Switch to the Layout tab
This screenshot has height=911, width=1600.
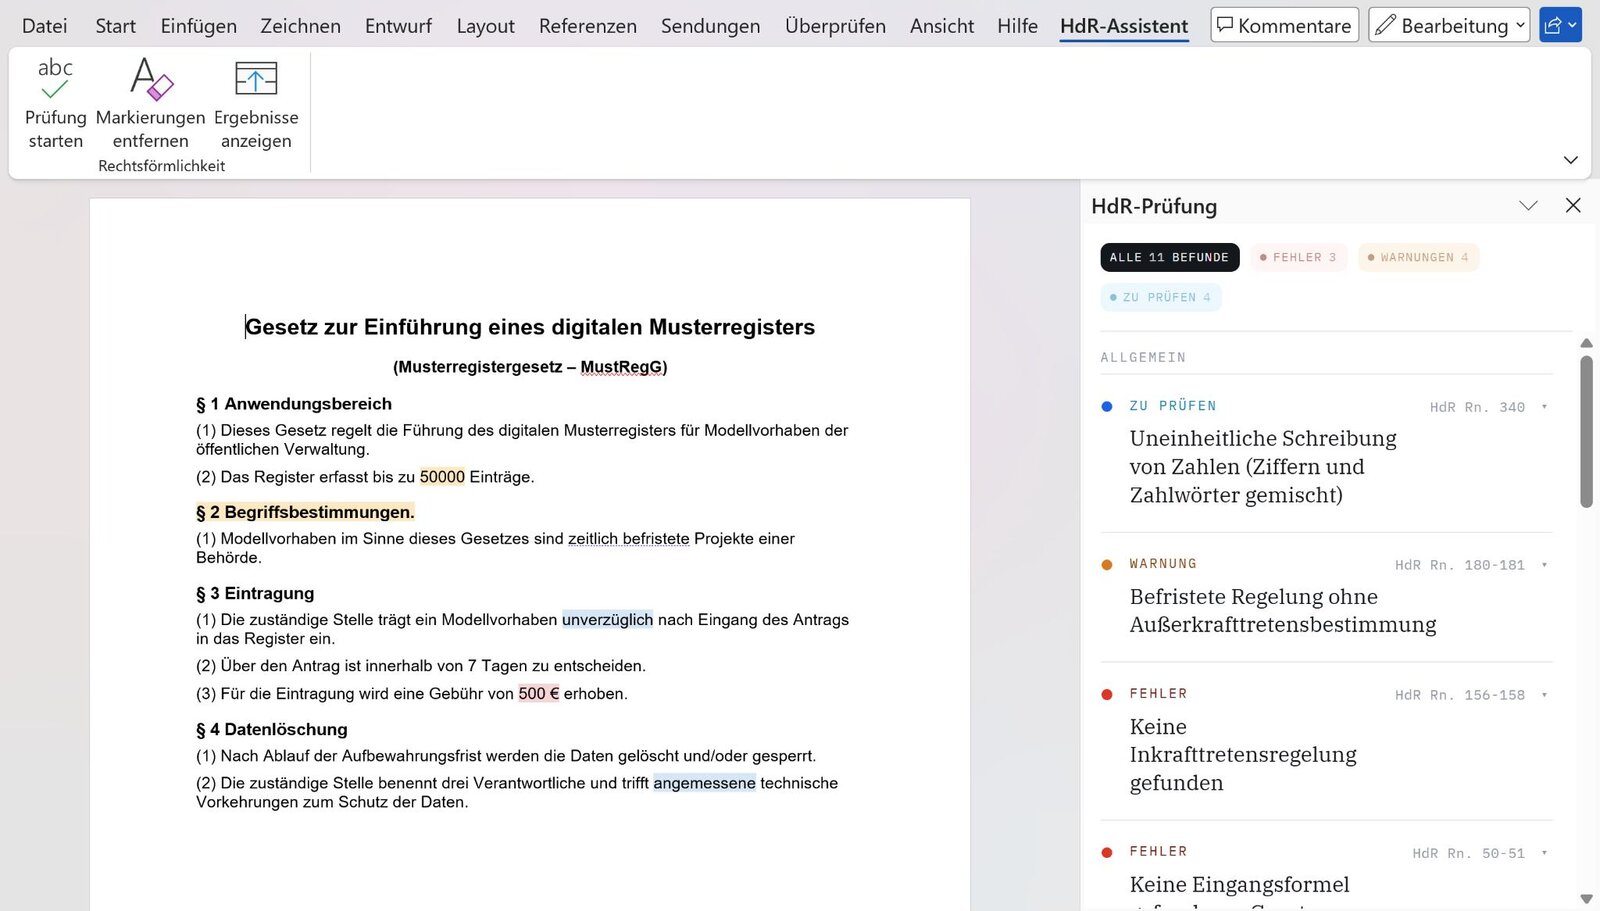tap(486, 26)
